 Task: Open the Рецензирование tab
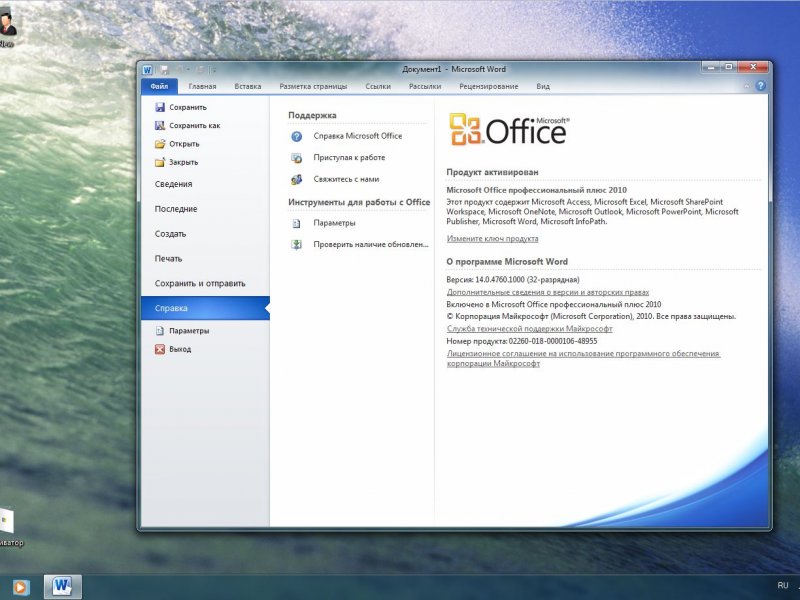pos(489,86)
